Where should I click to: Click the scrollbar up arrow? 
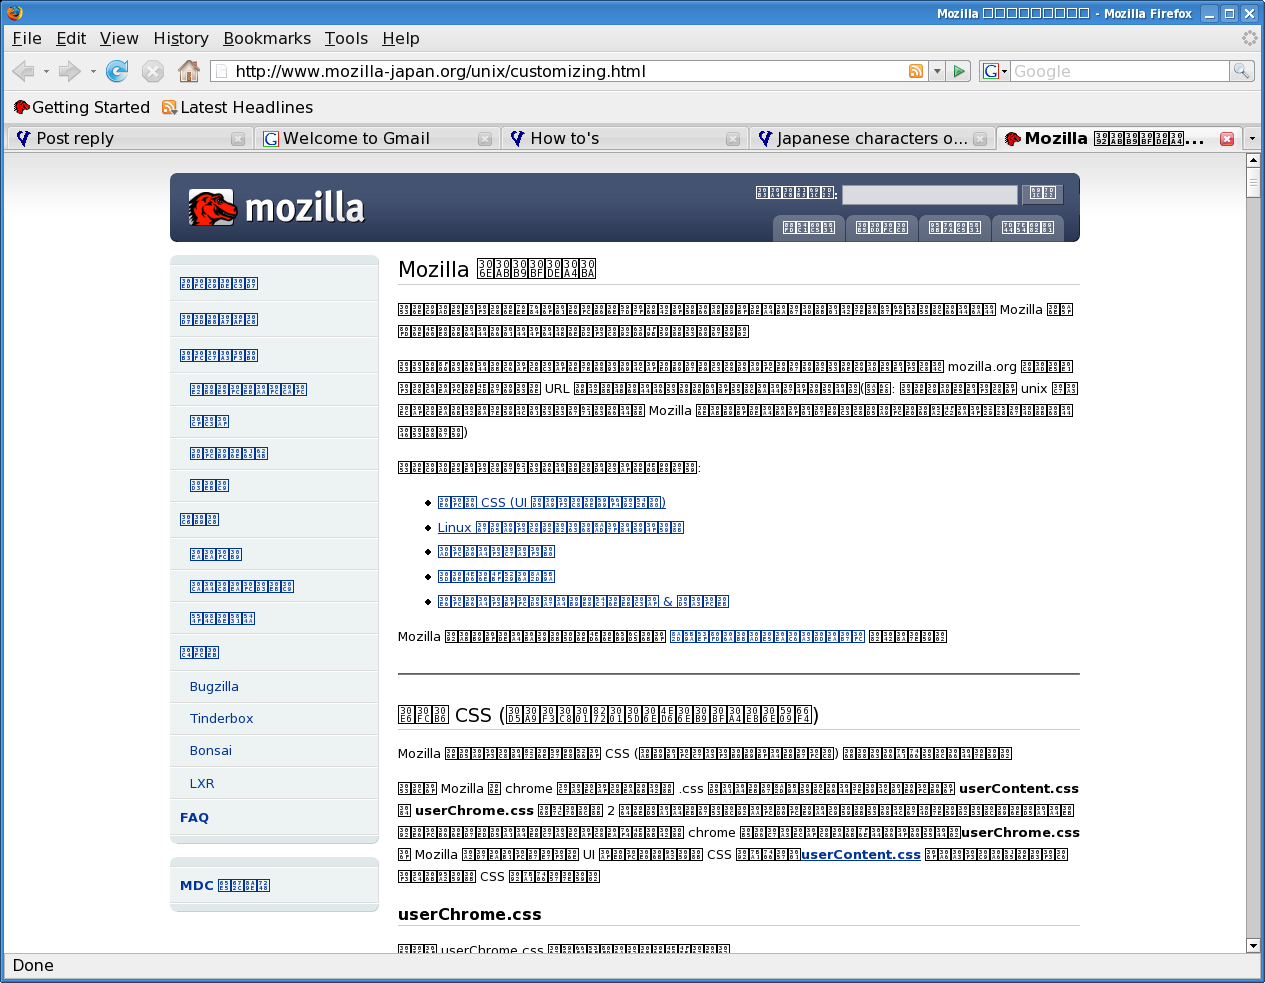coord(1253,161)
